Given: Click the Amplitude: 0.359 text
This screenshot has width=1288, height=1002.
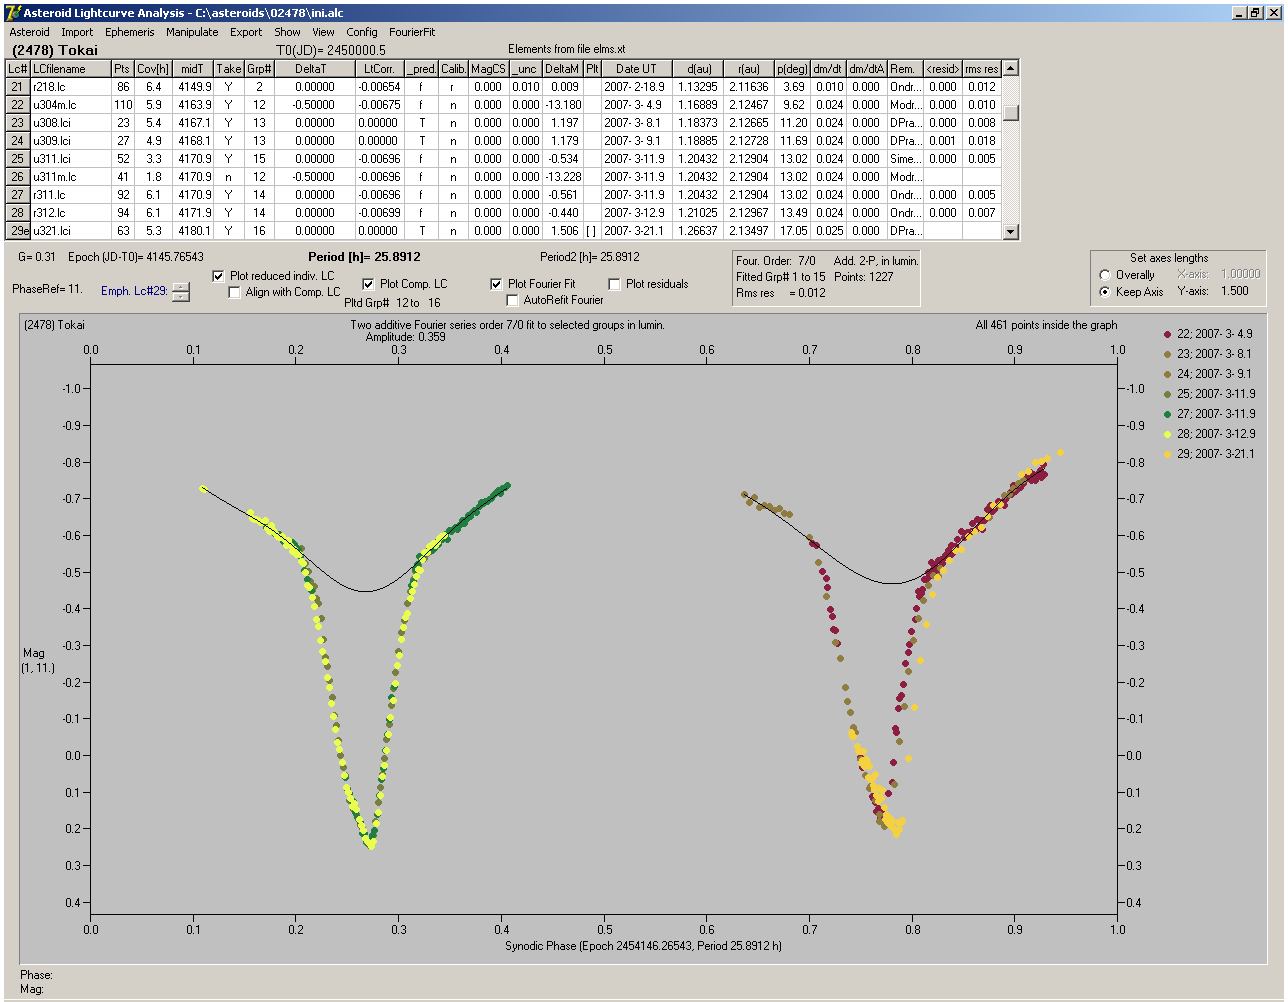Looking at the screenshot, I should tap(405, 337).
